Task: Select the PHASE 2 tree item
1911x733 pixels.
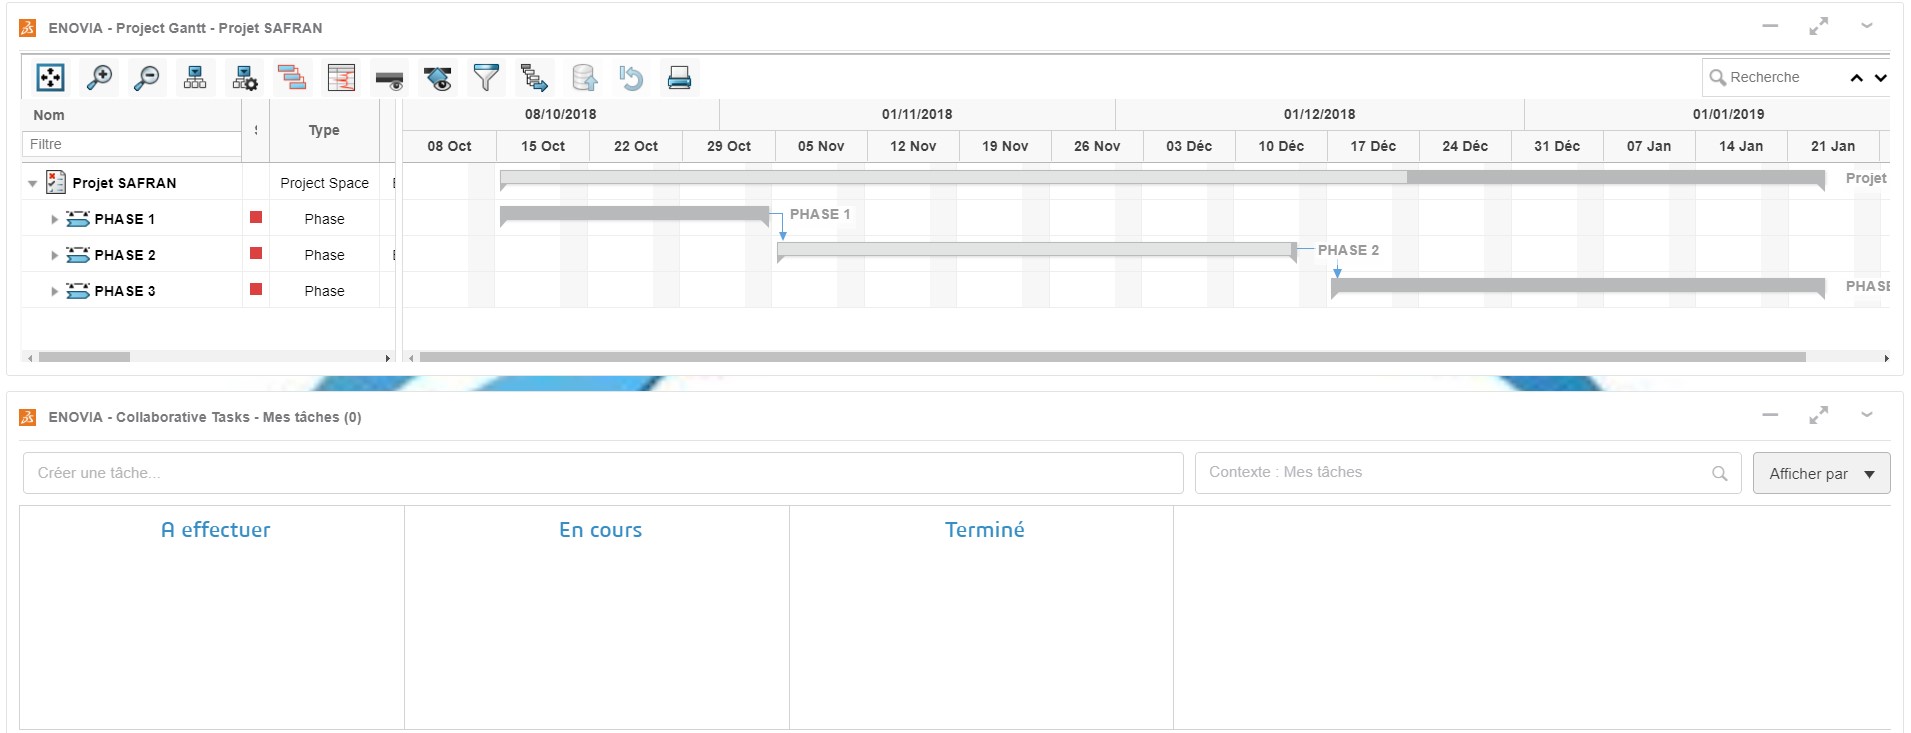Action: [125, 255]
